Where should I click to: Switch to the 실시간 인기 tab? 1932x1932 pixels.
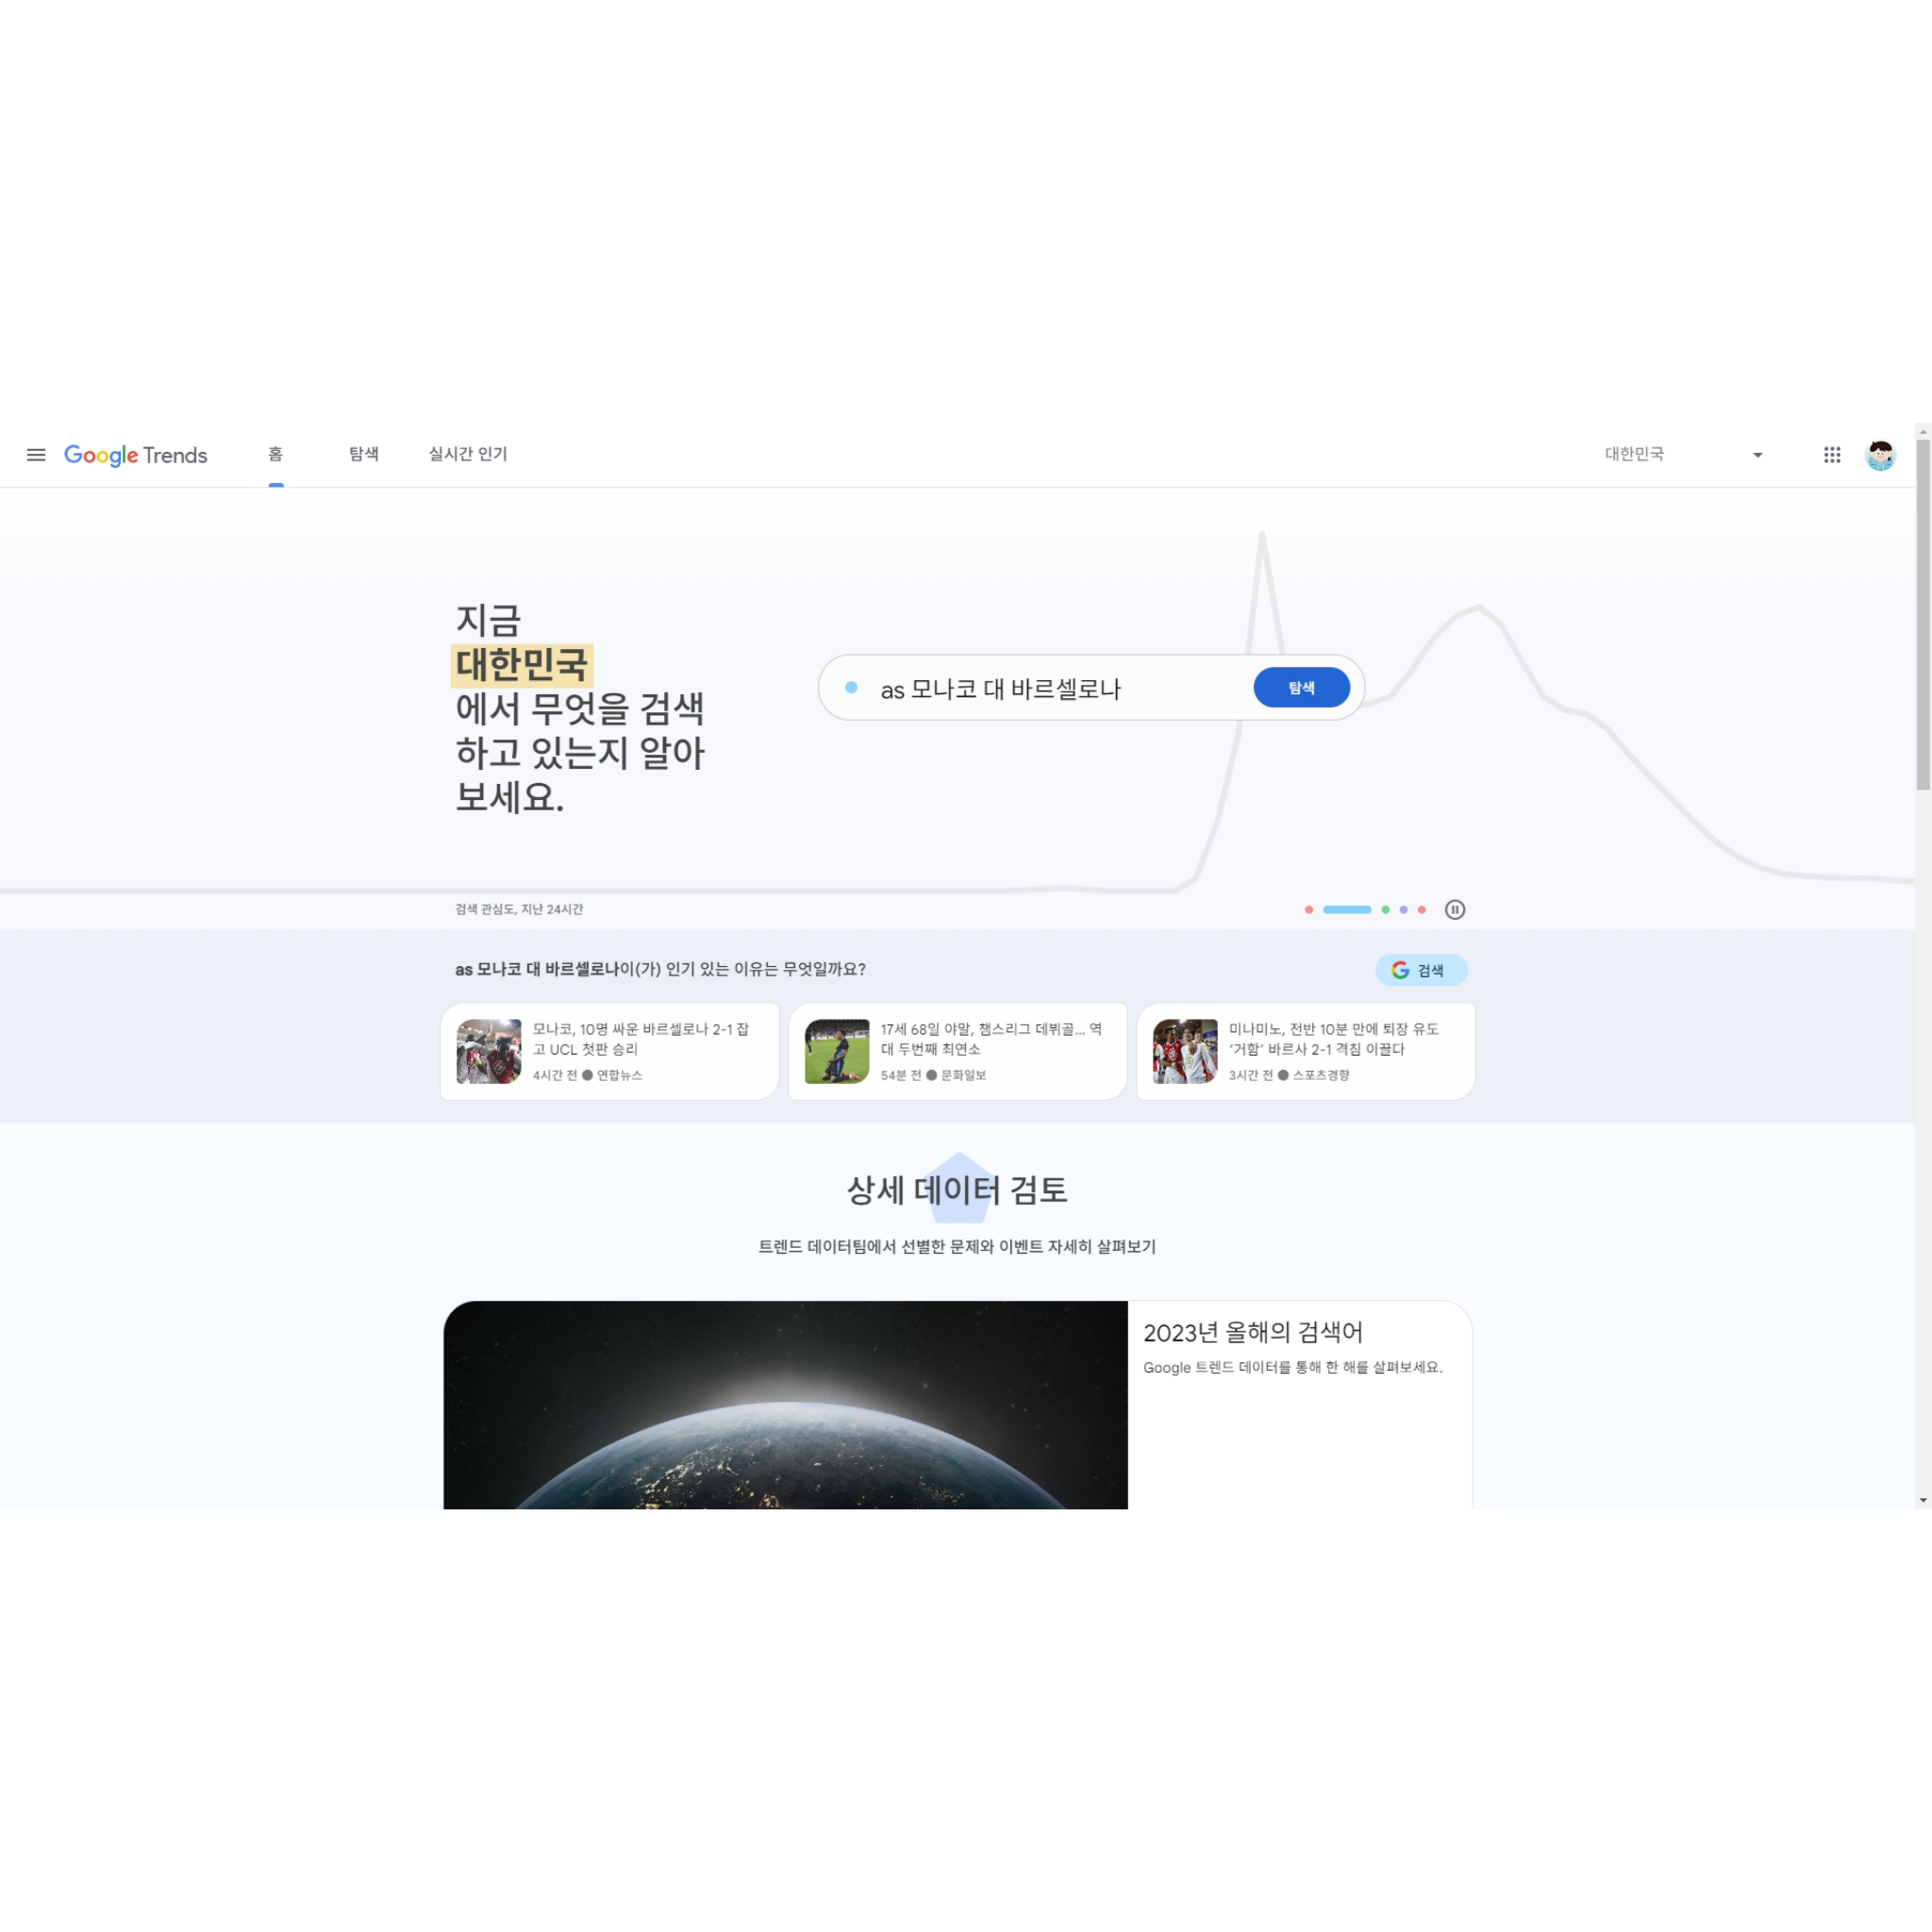(x=468, y=454)
